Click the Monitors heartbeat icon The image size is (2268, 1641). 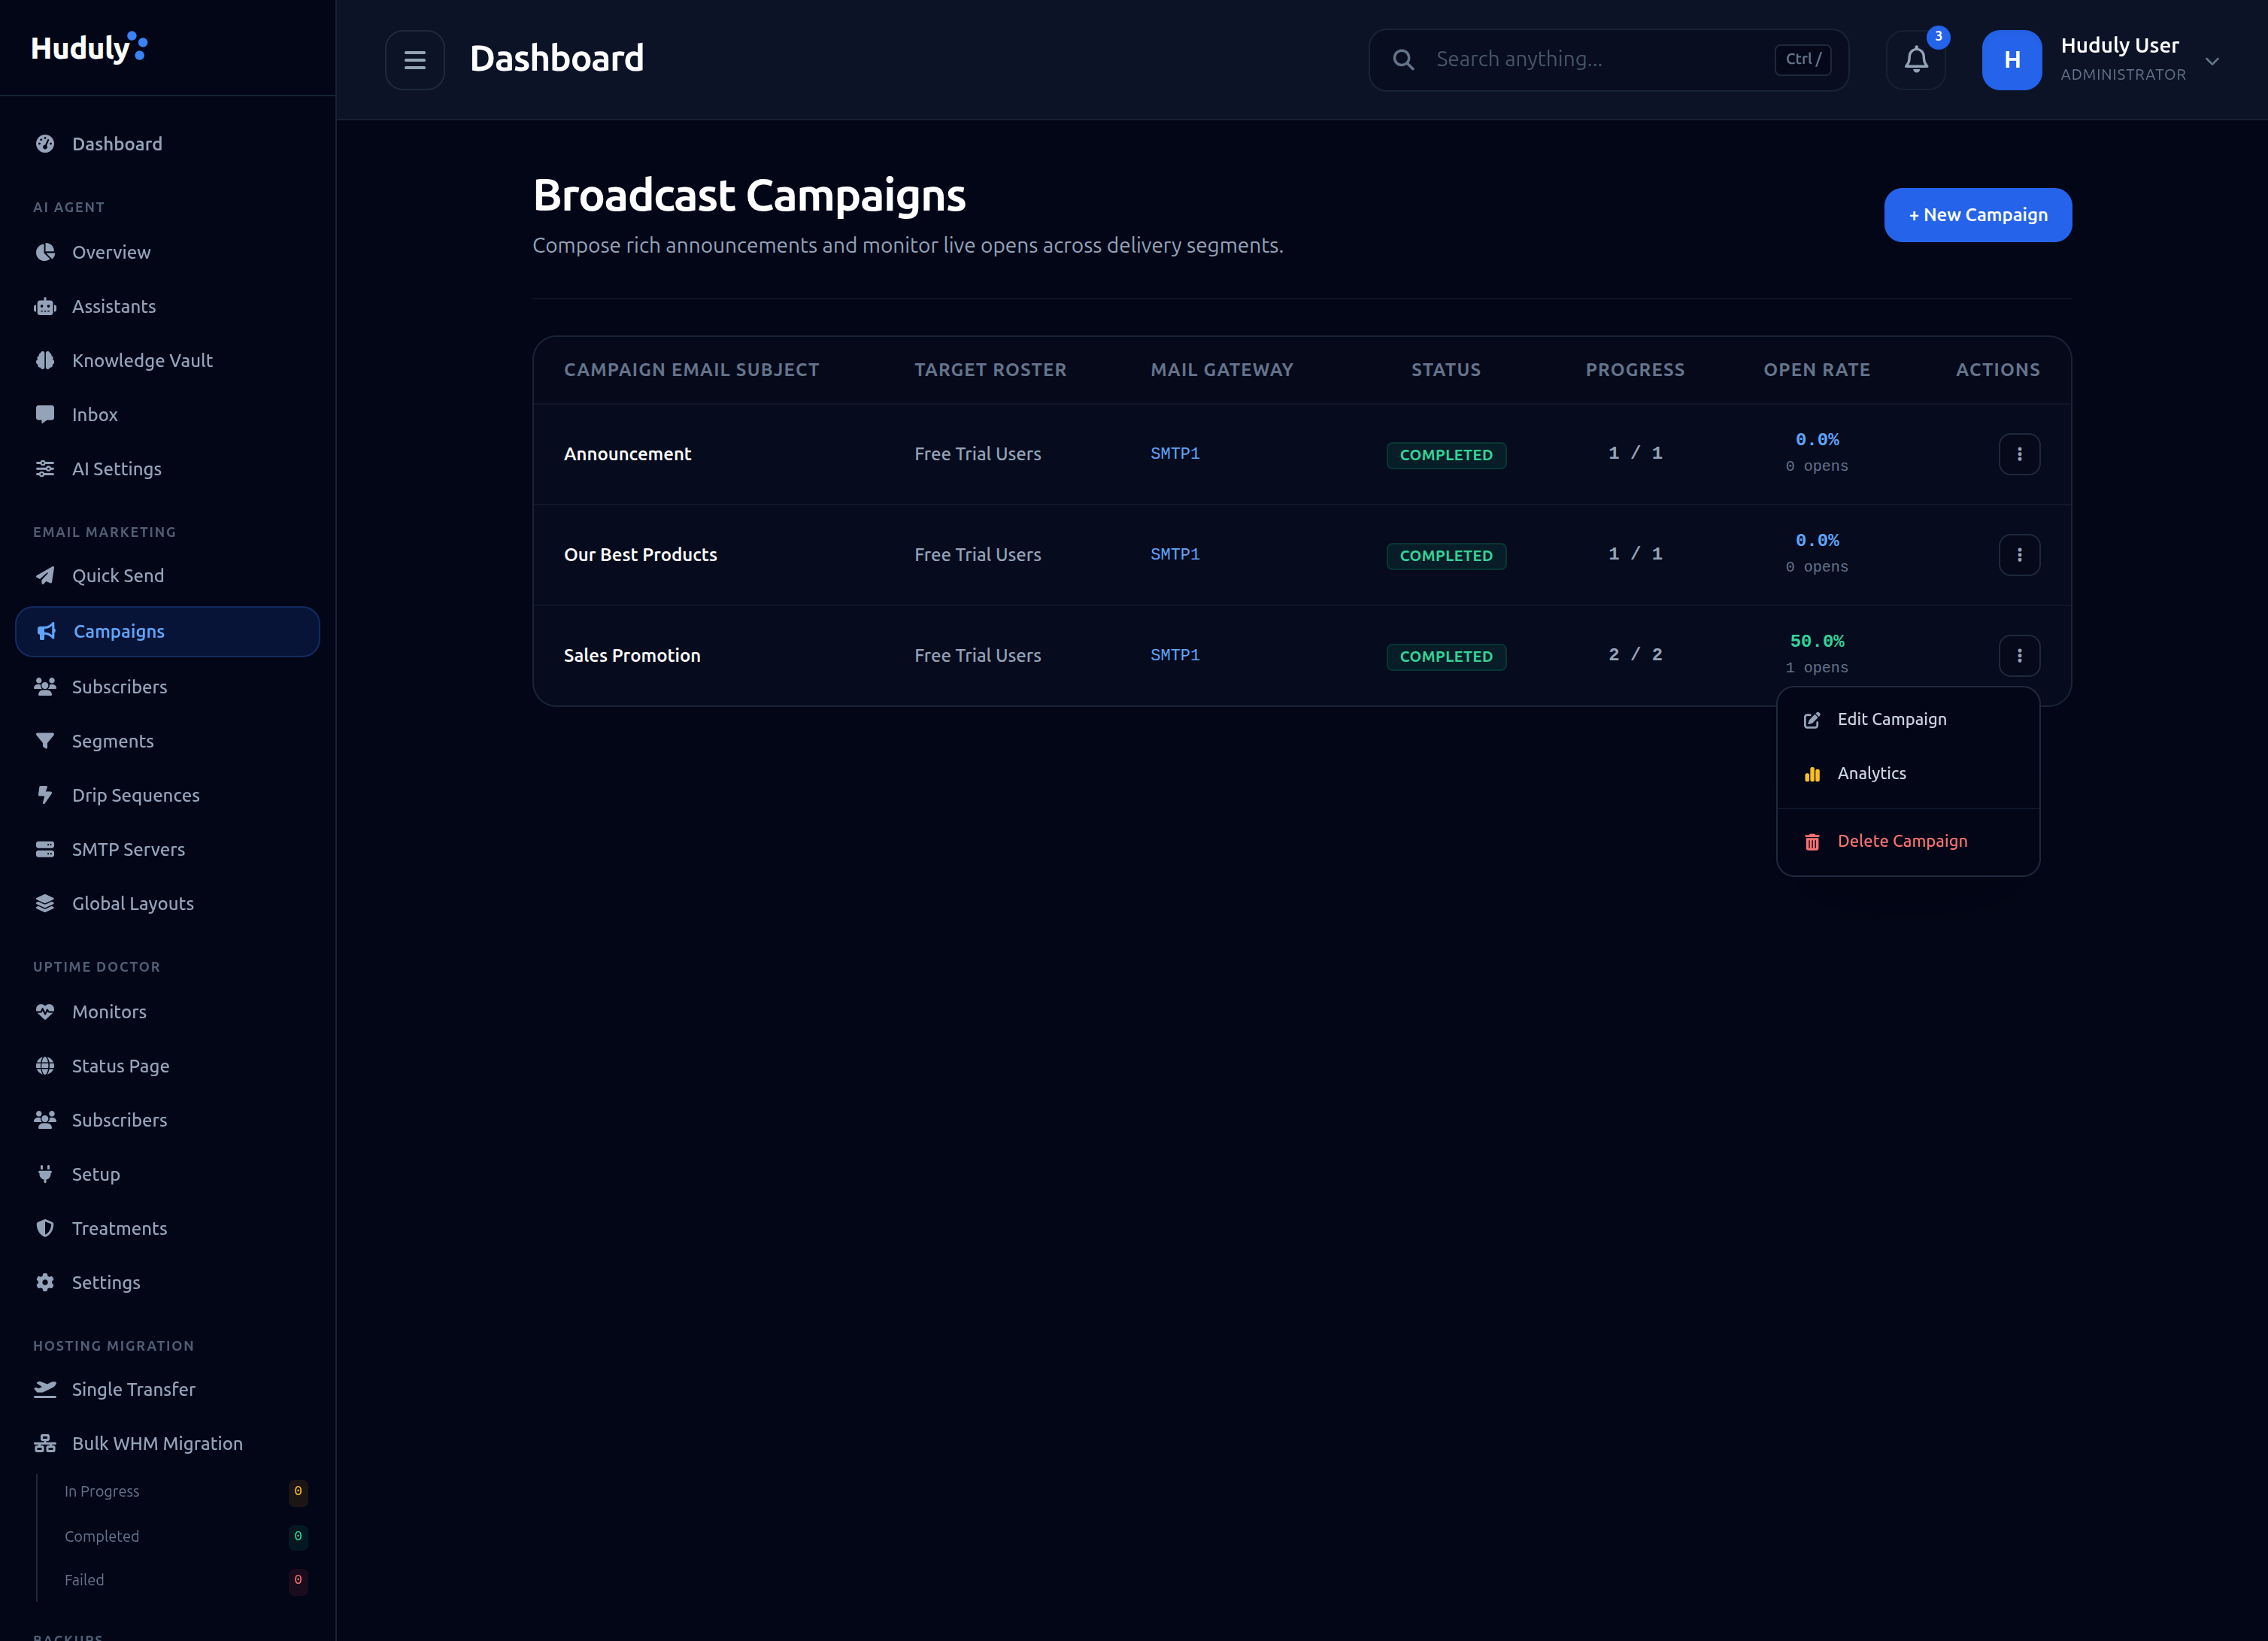tap(45, 1012)
